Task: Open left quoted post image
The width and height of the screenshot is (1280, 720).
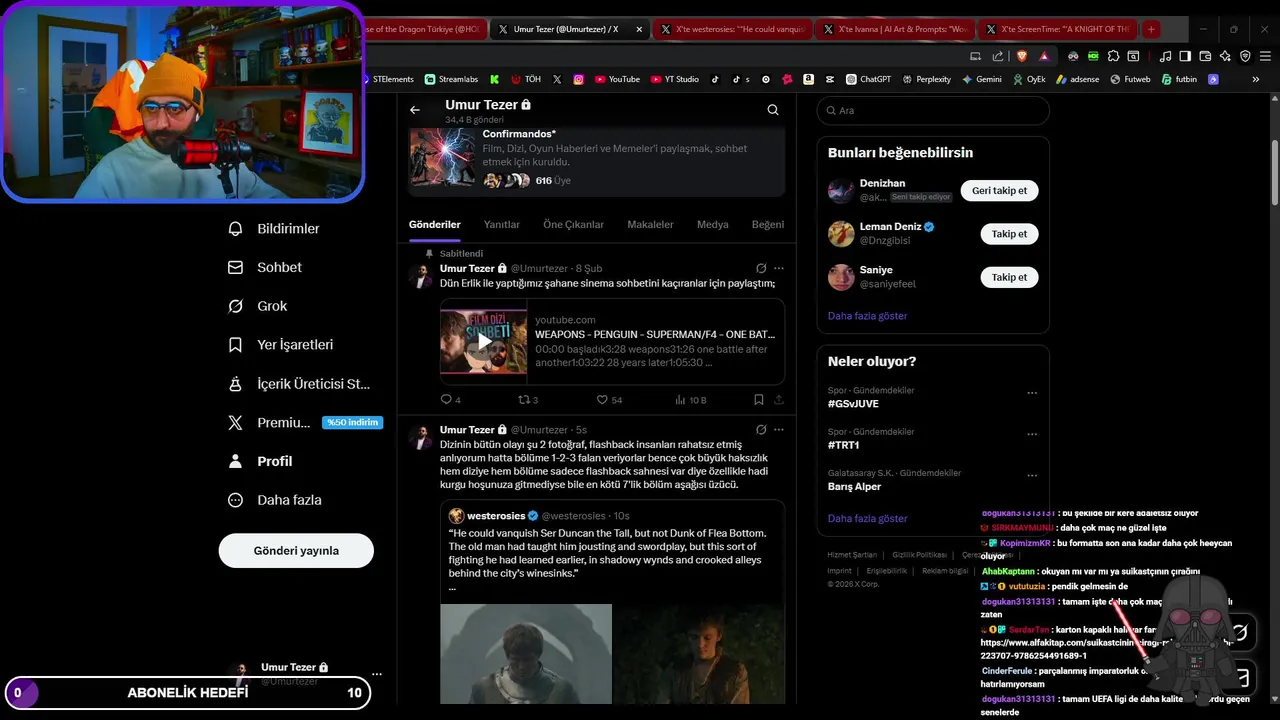Action: (x=526, y=653)
